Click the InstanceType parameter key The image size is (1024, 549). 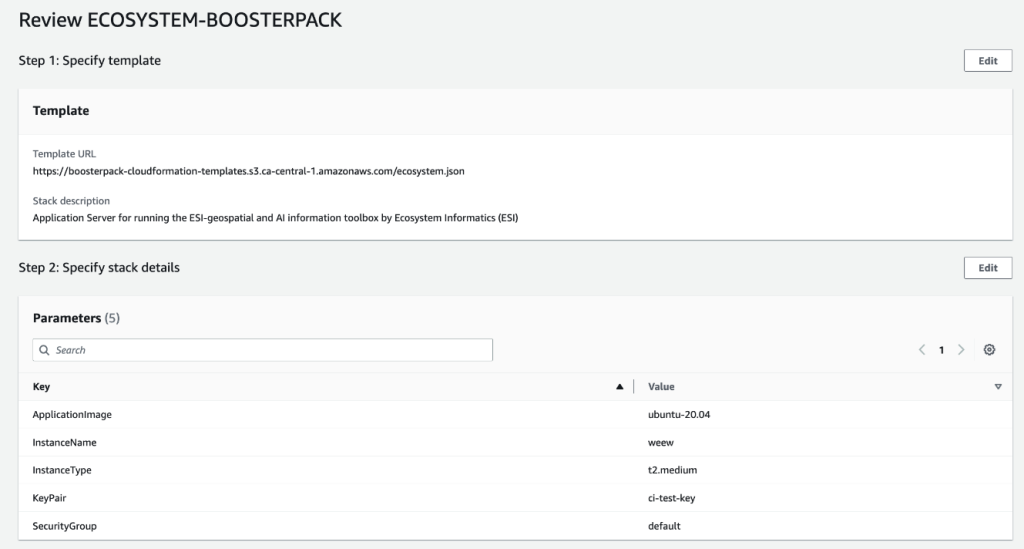coord(62,470)
